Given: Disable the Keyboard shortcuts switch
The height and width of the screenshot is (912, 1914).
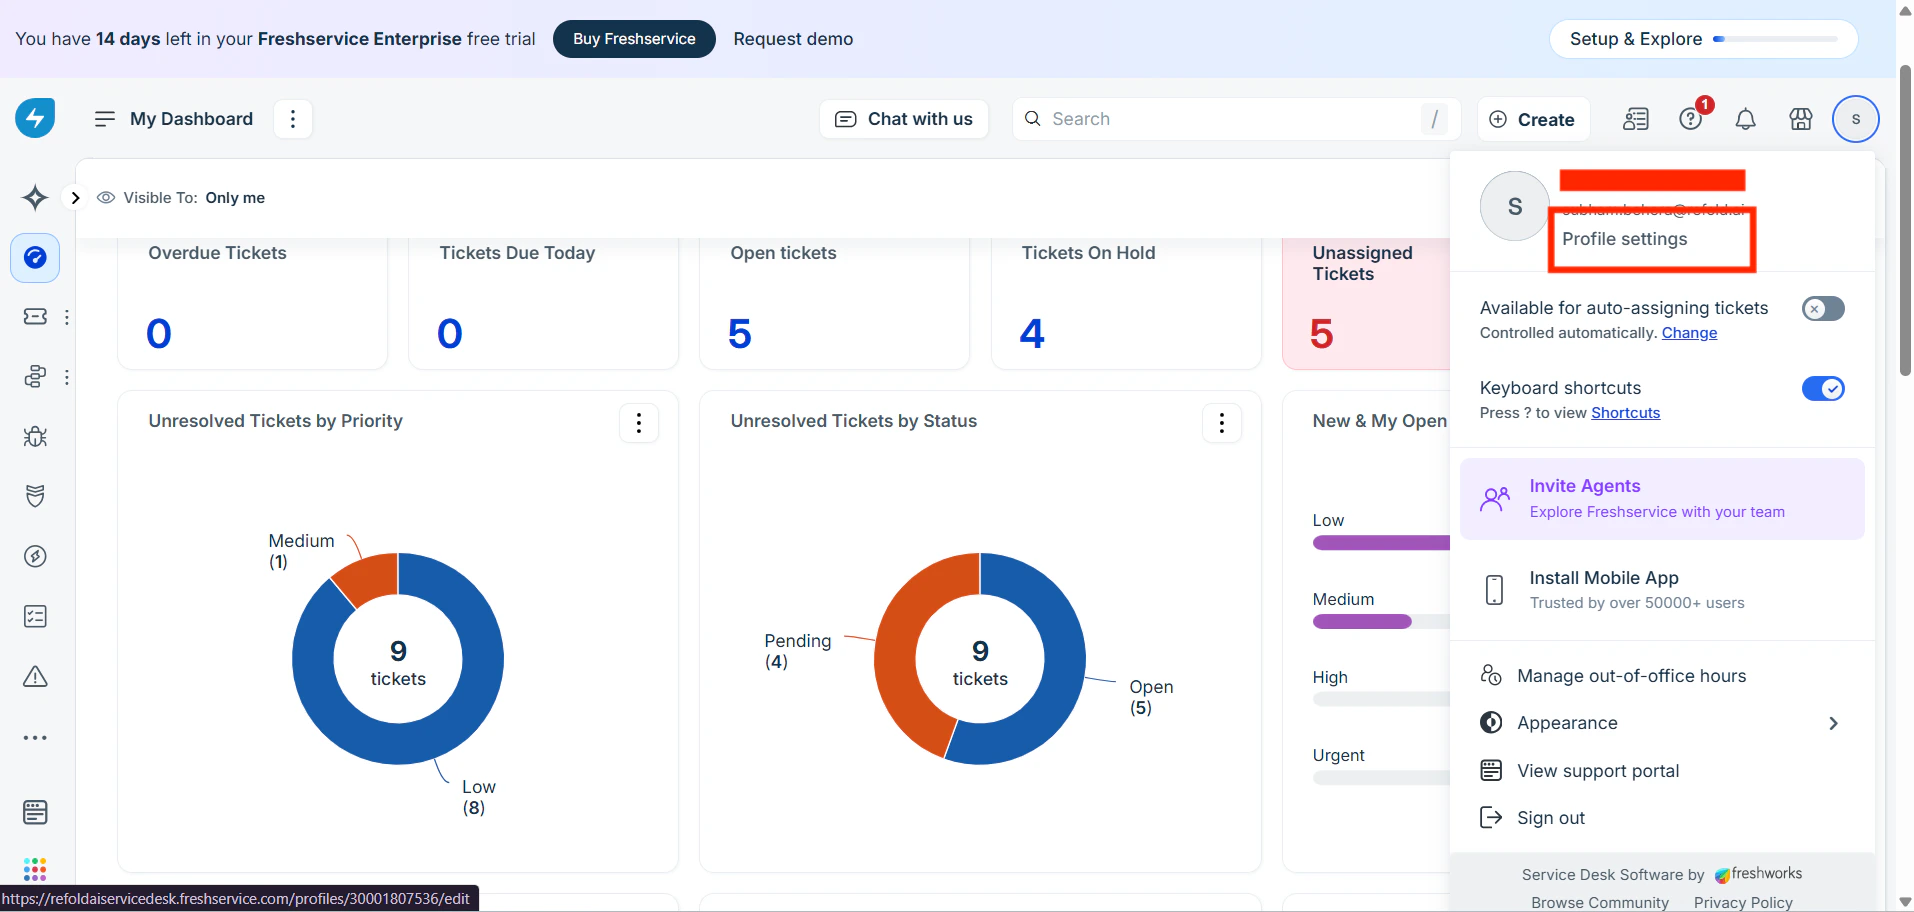Looking at the screenshot, I should [1823, 389].
